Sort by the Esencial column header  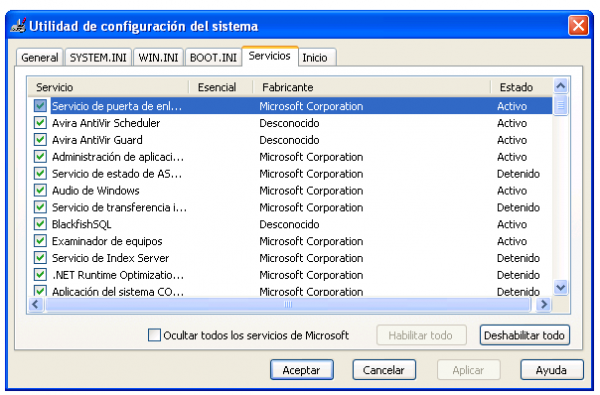[x=220, y=87]
